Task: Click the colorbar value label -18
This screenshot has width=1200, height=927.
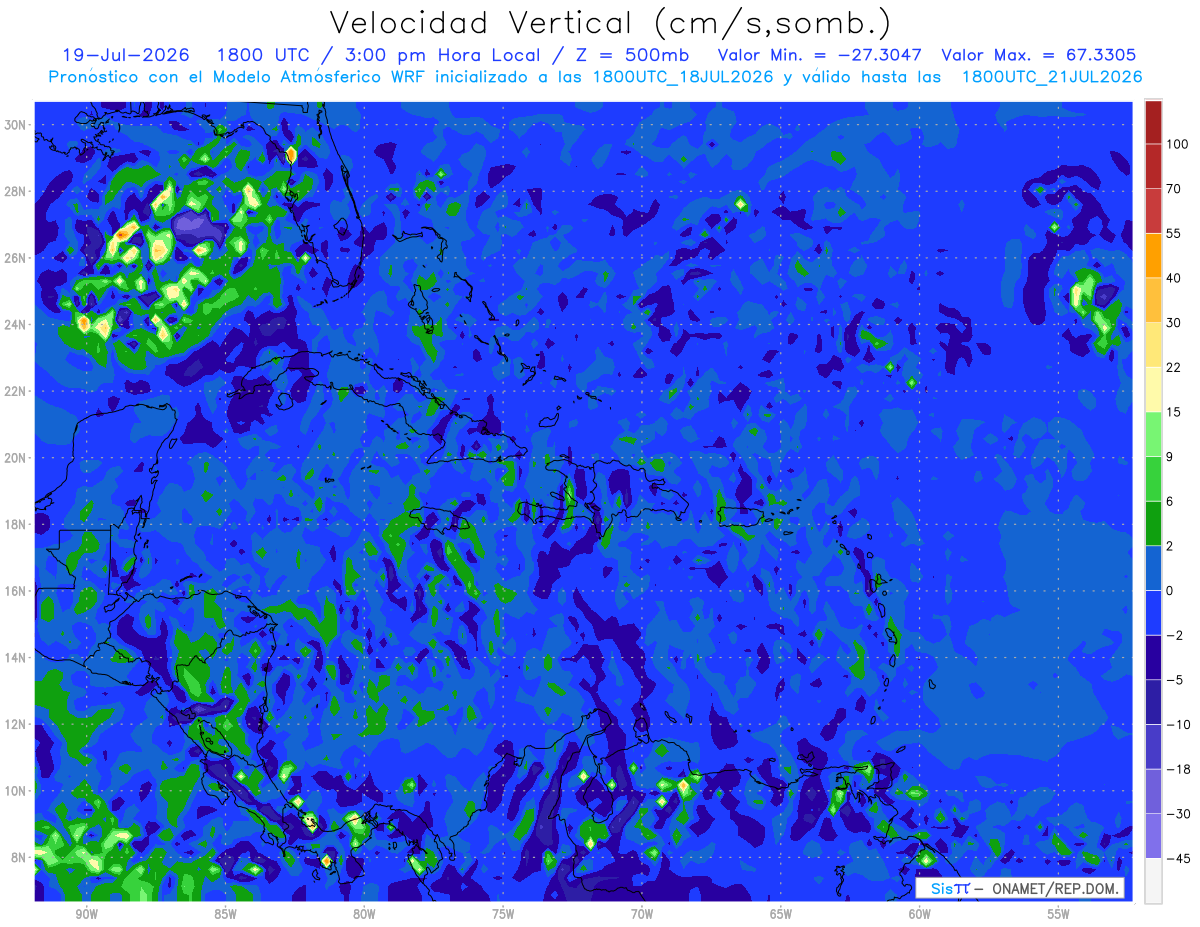Action: click(x=1177, y=769)
